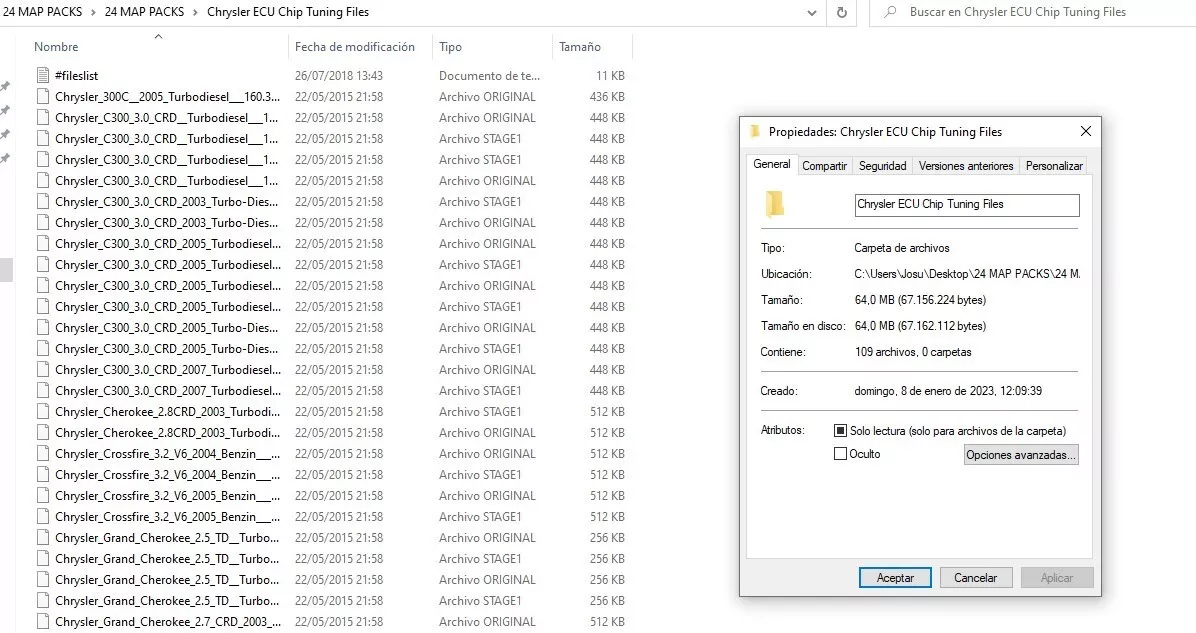The image size is (1196, 633).
Task: Switch to the Compartir tab
Action: (825, 166)
